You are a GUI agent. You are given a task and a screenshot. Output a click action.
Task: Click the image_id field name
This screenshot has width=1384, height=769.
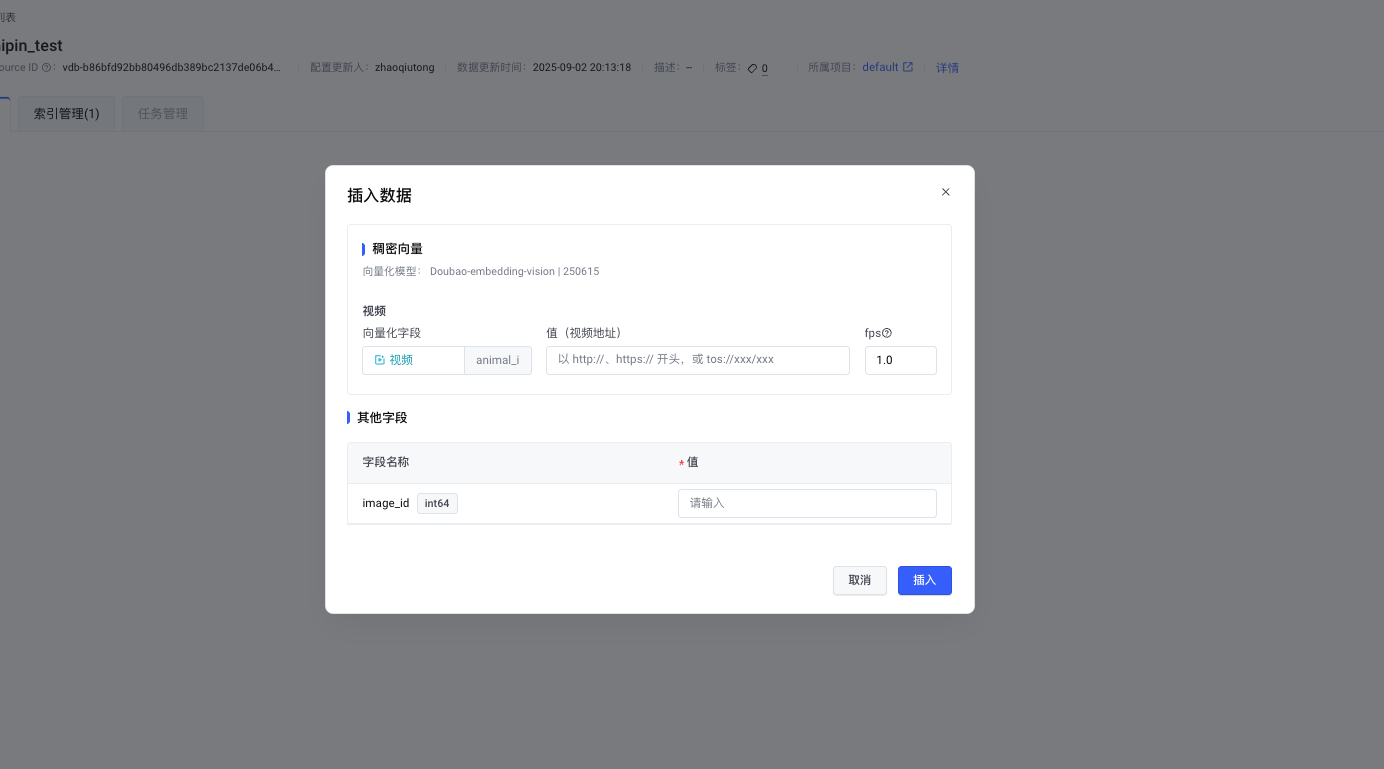click(386, 503)
